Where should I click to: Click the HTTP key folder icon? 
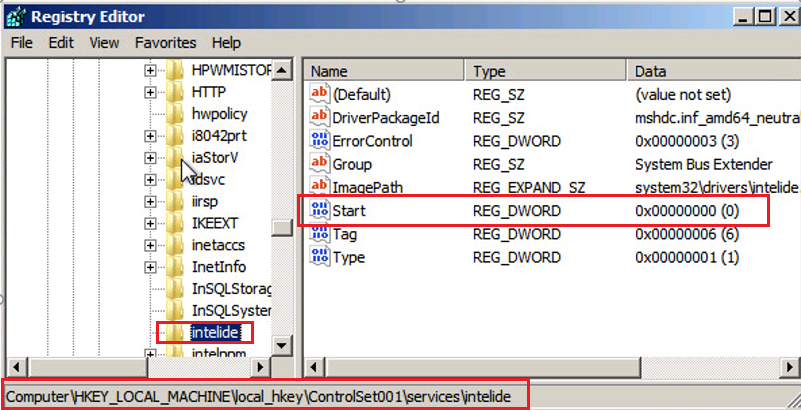click(x=174, y=92)
